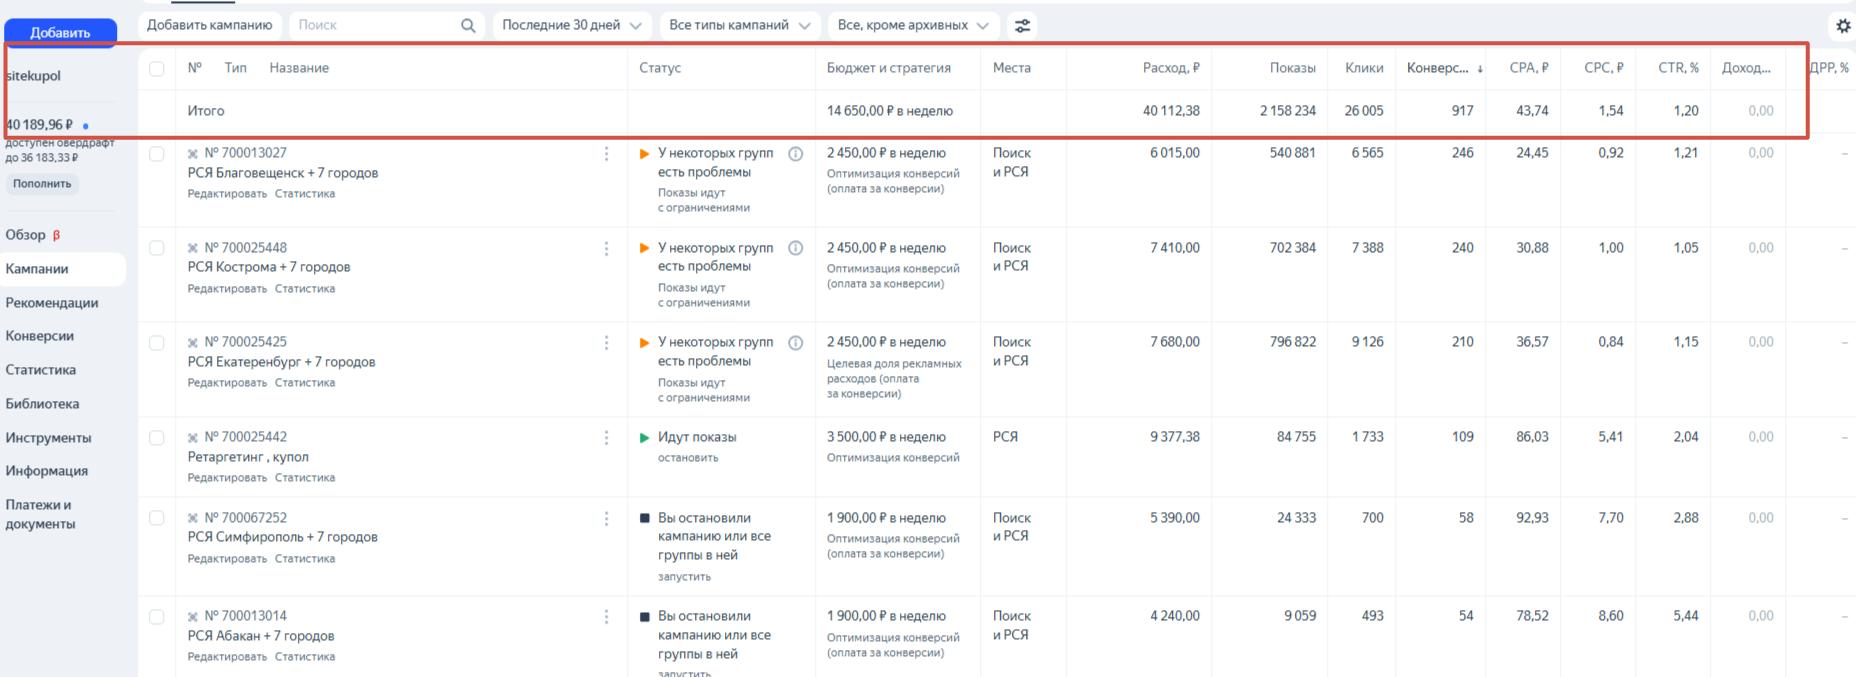The width and height of the screenshot is (1856, 677).
Task: Check the РСЯ Екатеренбург campaign checkbox
Action: (x=157, y=343)
